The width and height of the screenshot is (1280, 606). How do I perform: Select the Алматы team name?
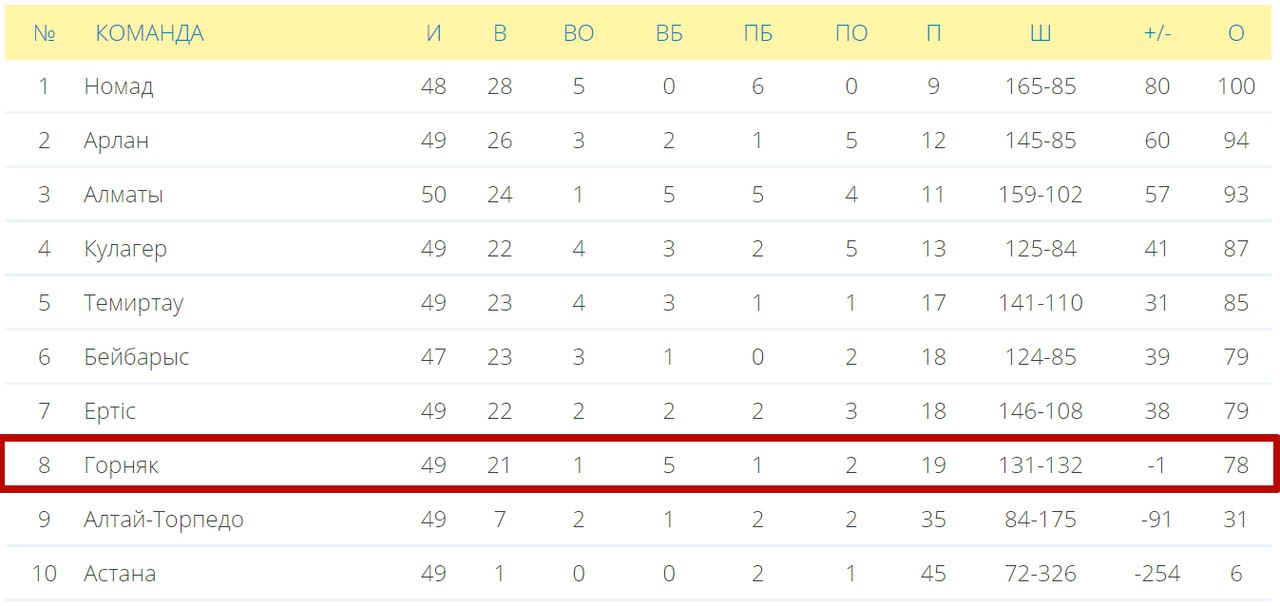coord(123,194)
